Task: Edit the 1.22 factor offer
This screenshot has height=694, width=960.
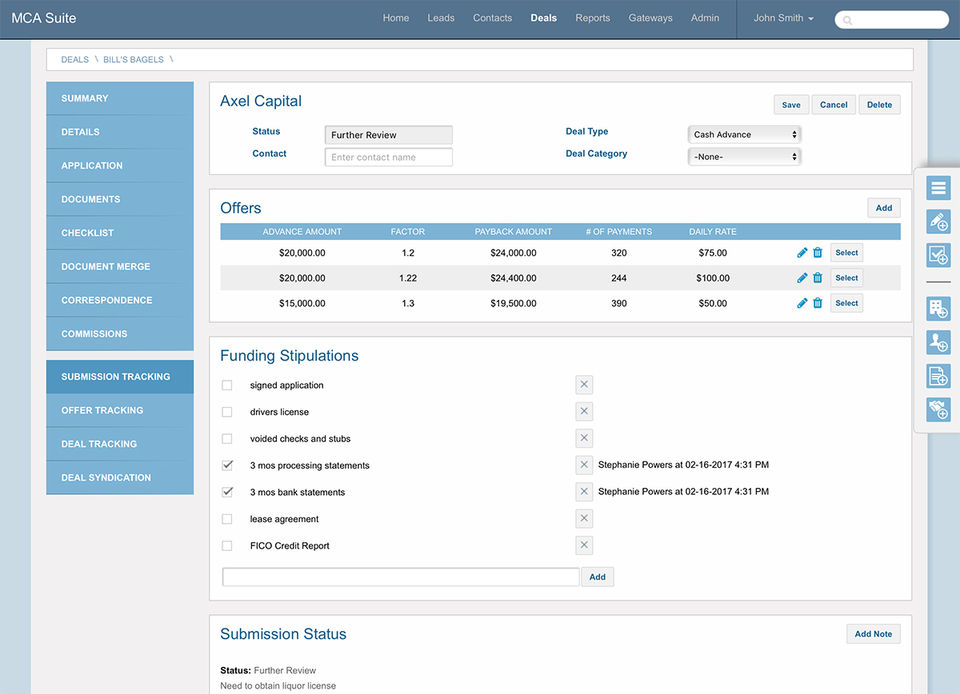Action: (x=802, y=278)
